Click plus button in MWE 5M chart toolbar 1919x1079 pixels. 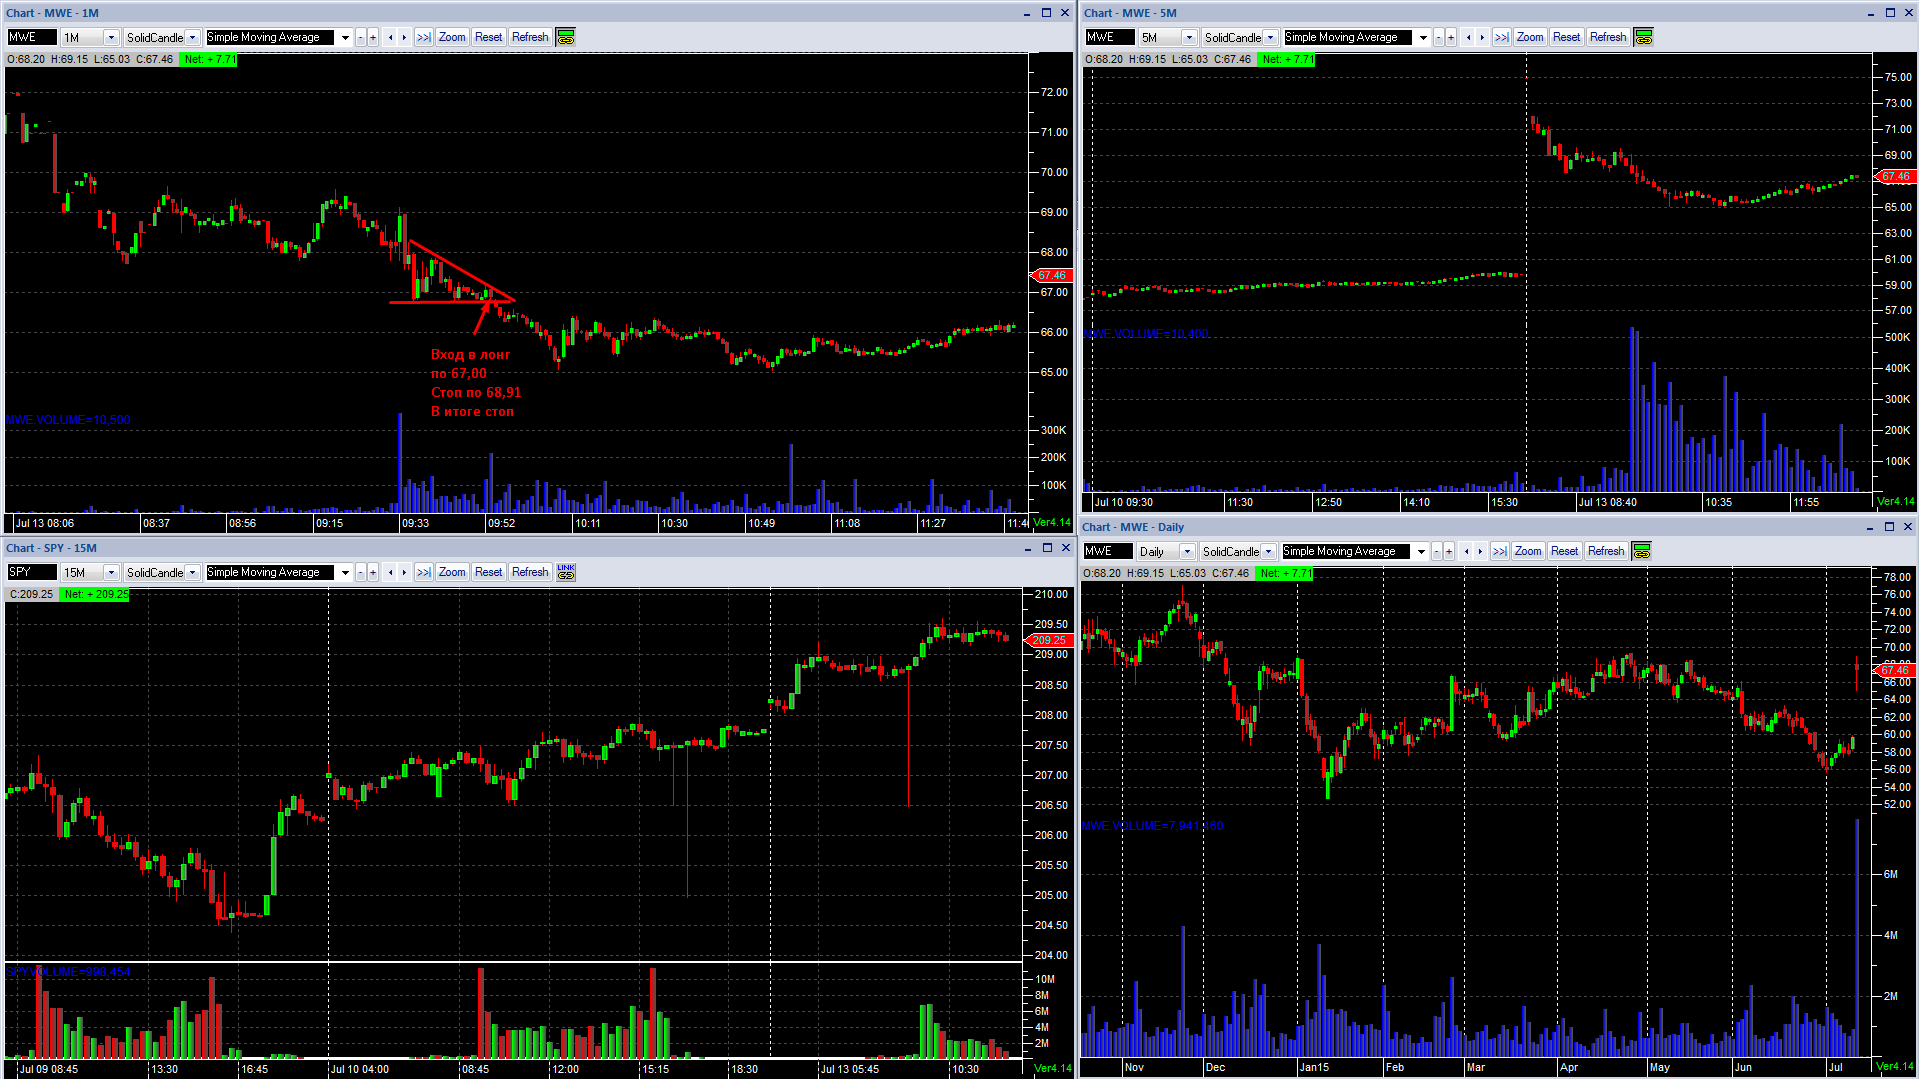(1451, 37)
